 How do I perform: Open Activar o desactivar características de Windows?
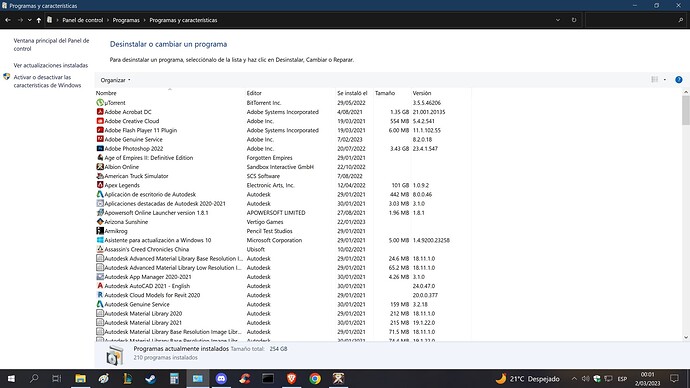point(47,81)
